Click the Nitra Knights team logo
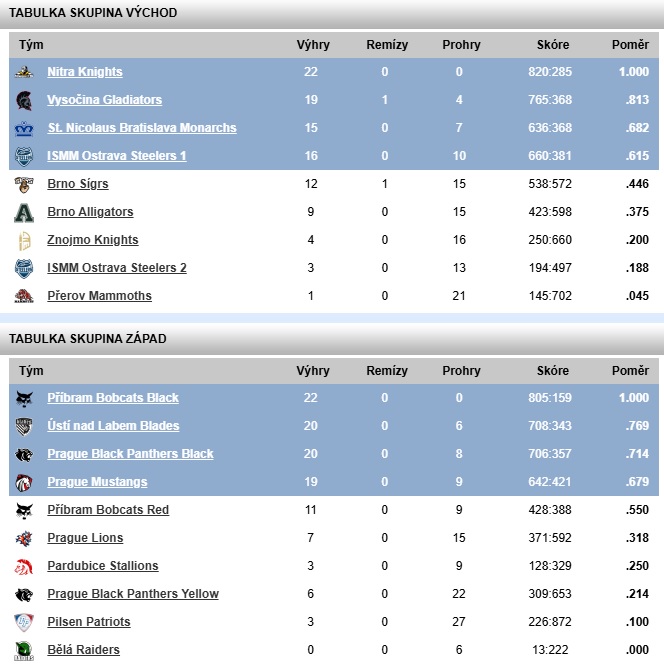This screenshot has height=667, width=664. point(24,72)
